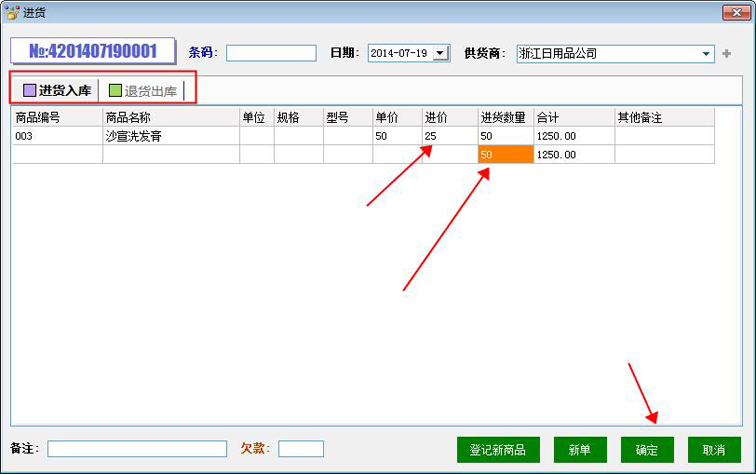This screenshot has height=474, width=756.
Task: Click the 进货数量 column header
Action: (506, 118)
